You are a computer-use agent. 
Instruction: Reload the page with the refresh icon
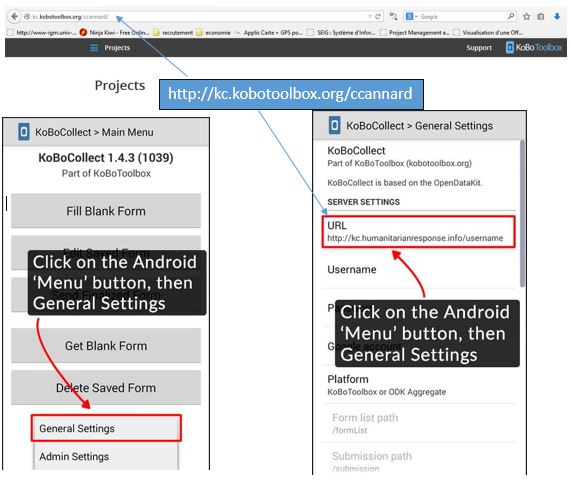click(x=378, y=16)
